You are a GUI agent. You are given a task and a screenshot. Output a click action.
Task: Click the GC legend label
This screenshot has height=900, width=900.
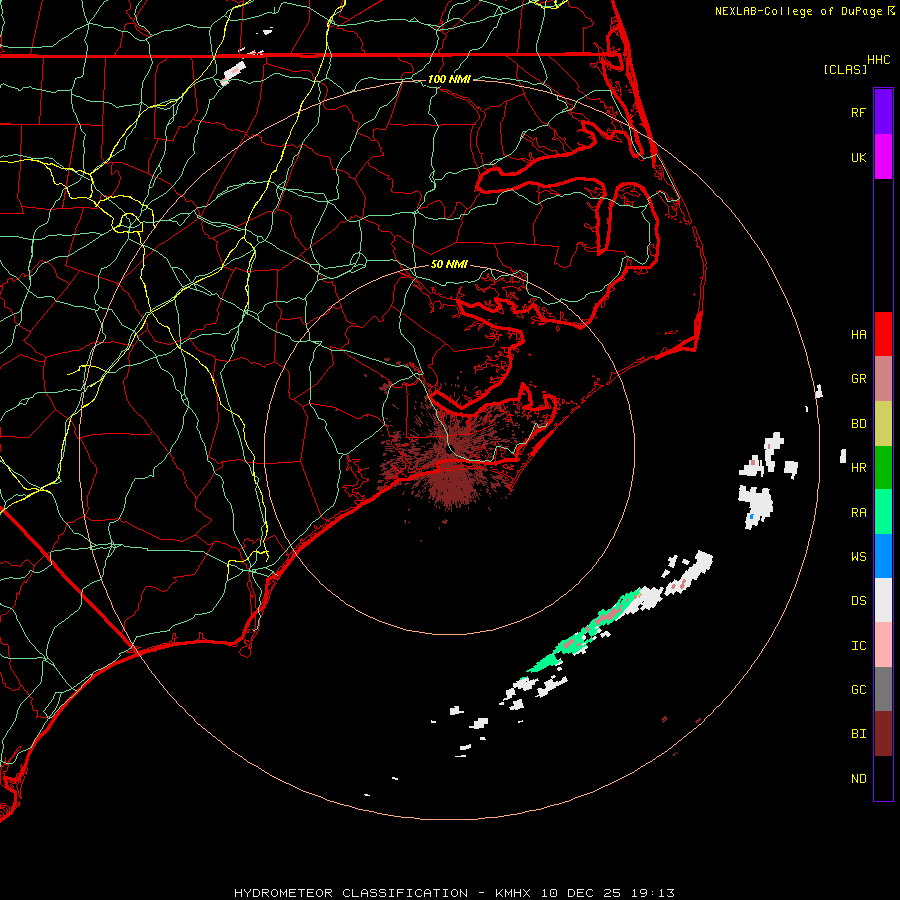point(858,690)
